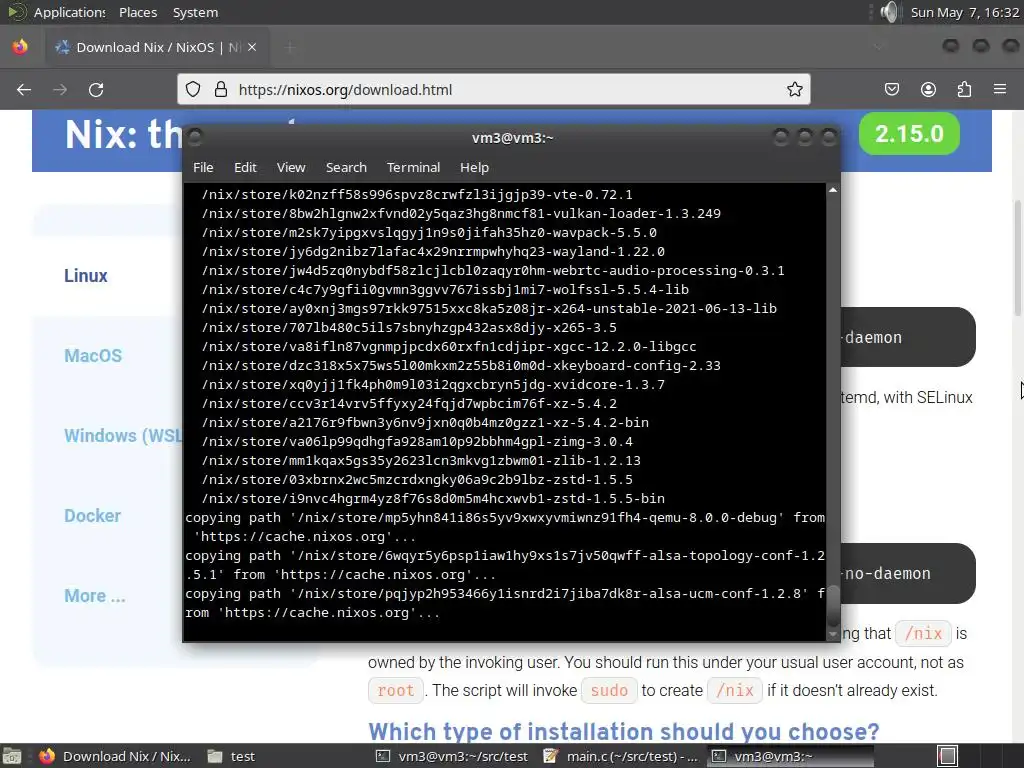Screen dimensions: 1024x768
Task: Open the terminal Search menu
Action: click(346, 167)
